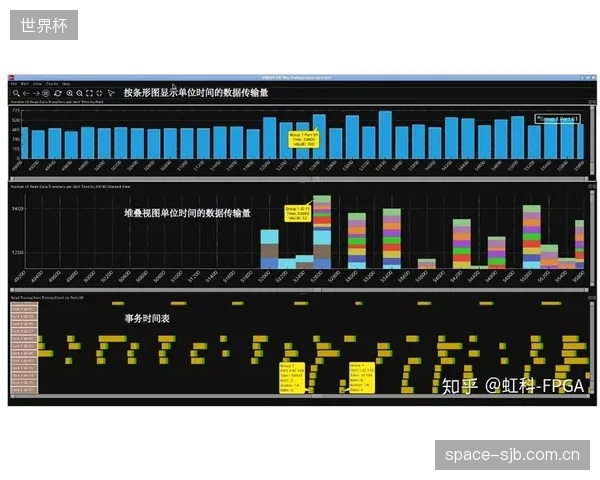The height and width of the screenshot is (480, 600).
Task: Click the 3400 axis label in stacked chart
Action: click(x=18, y=209)
